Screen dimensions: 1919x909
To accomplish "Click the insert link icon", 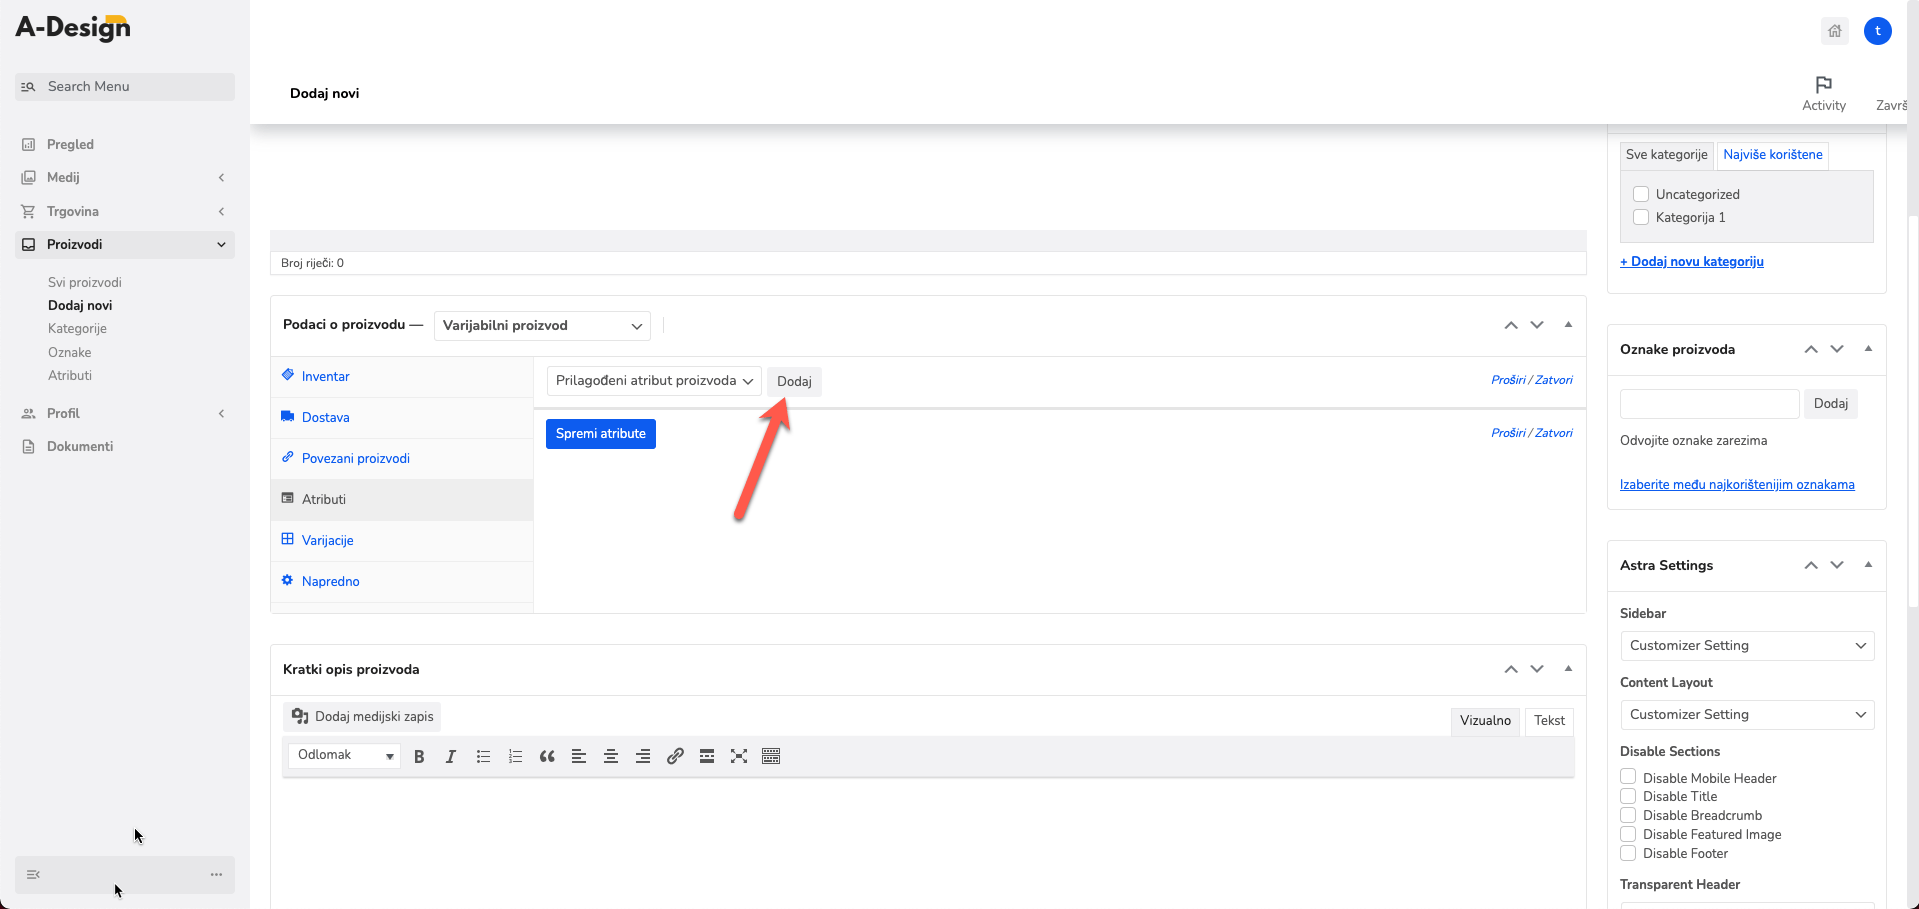I will [x=675, y=756].
